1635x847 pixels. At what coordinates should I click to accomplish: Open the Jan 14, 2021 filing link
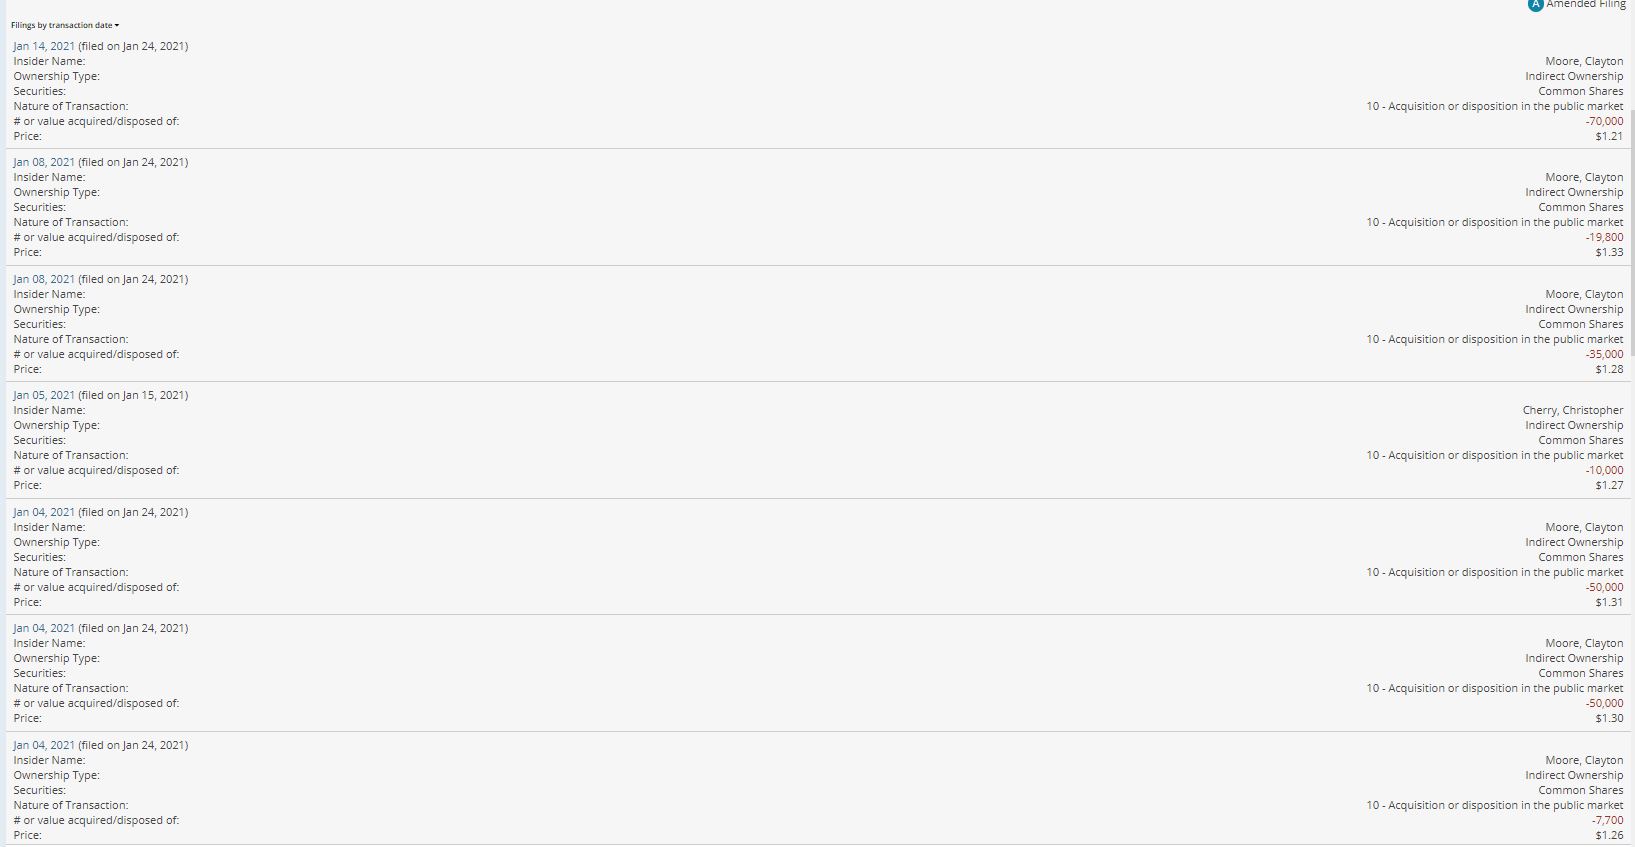tap(44, 46)
